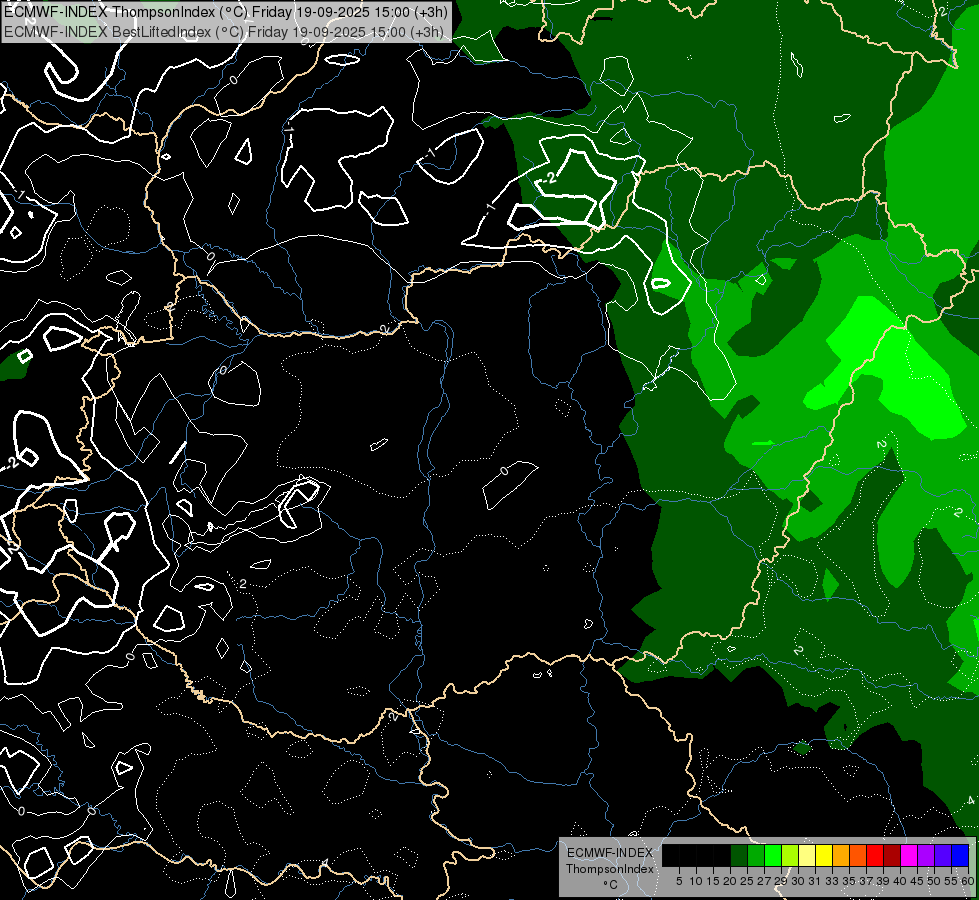The width and height of the screenshot is (979, 900).
Task: Select the pure yellow 31–33 legend swatch
Action: [x=824, y=855]
